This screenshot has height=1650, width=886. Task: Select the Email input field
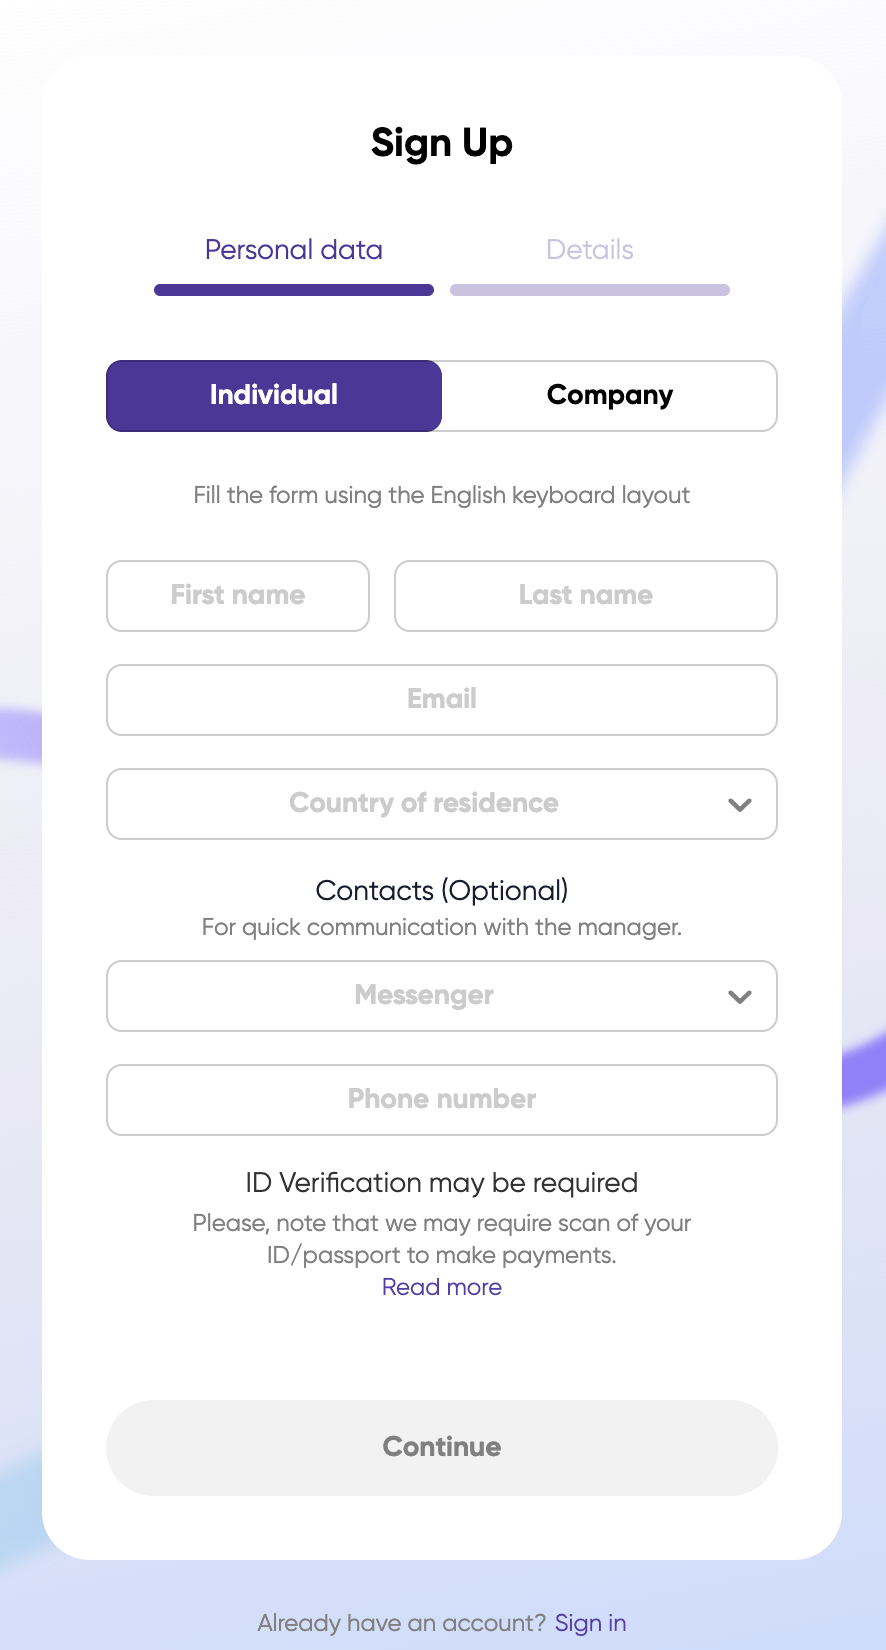442,700
